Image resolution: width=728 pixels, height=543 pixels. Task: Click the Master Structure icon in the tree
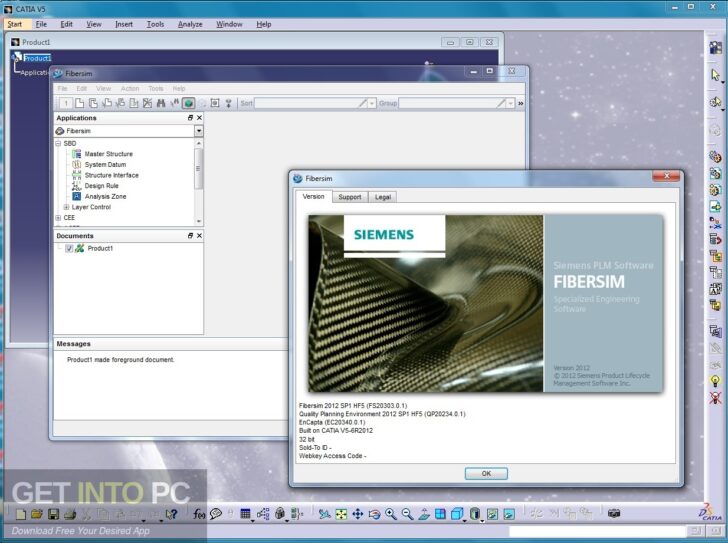tap(77, 154)
